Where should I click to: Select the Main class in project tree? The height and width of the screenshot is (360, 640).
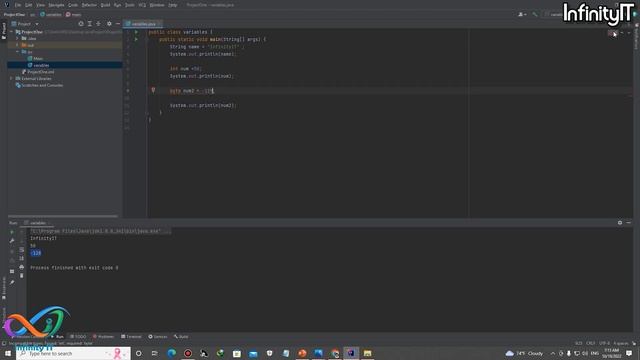[x=35, y=58]
